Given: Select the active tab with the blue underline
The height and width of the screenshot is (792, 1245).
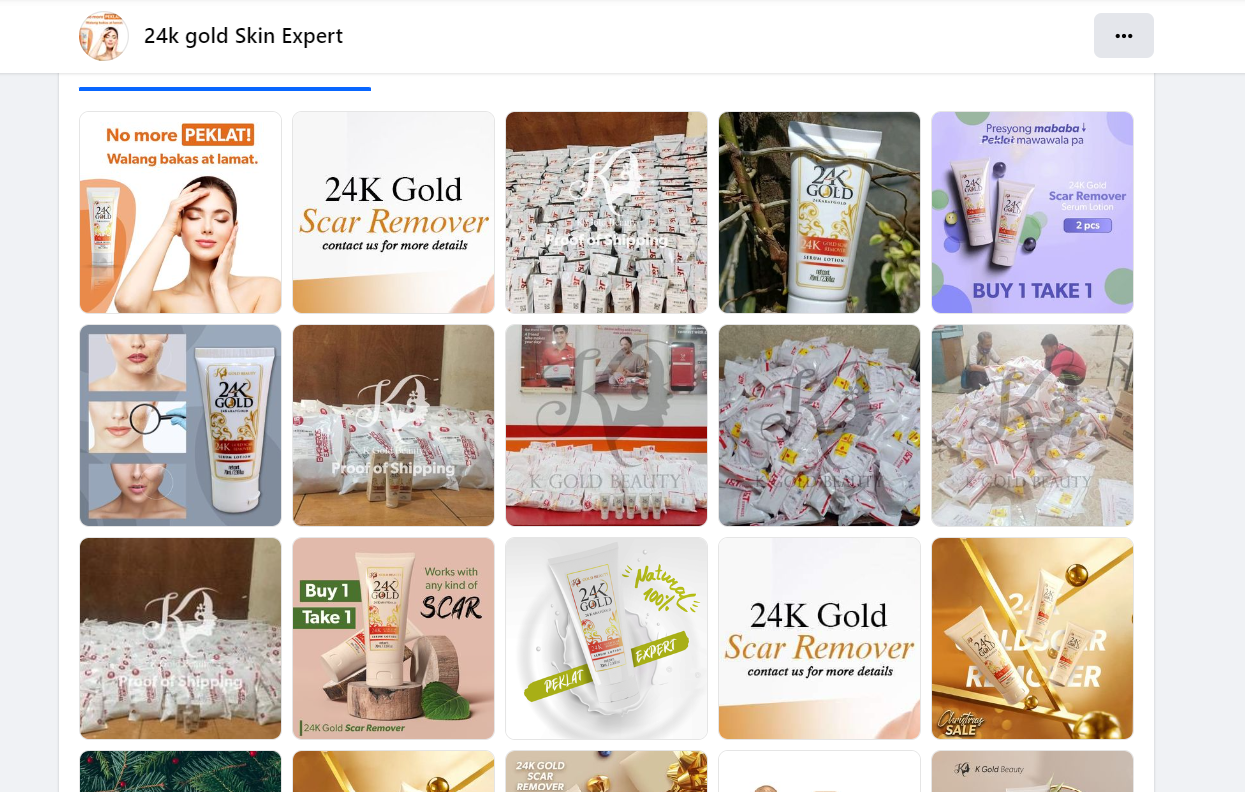Looking at the screenshot, I should [x=225, y=82].
